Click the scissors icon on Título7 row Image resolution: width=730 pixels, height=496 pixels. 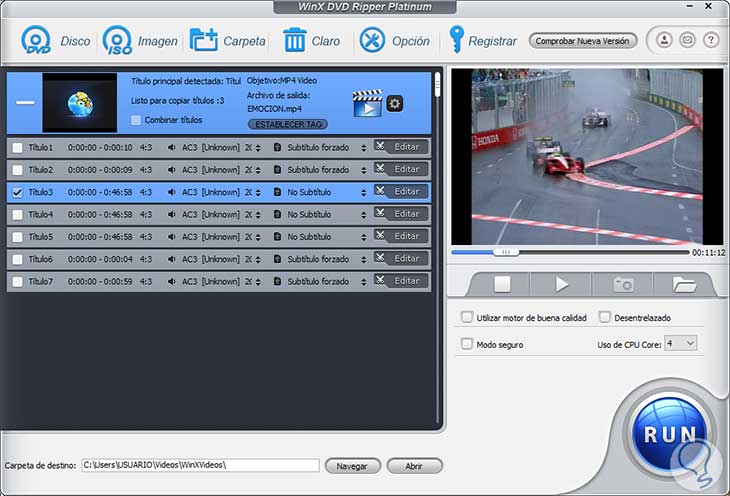[380, 280]
